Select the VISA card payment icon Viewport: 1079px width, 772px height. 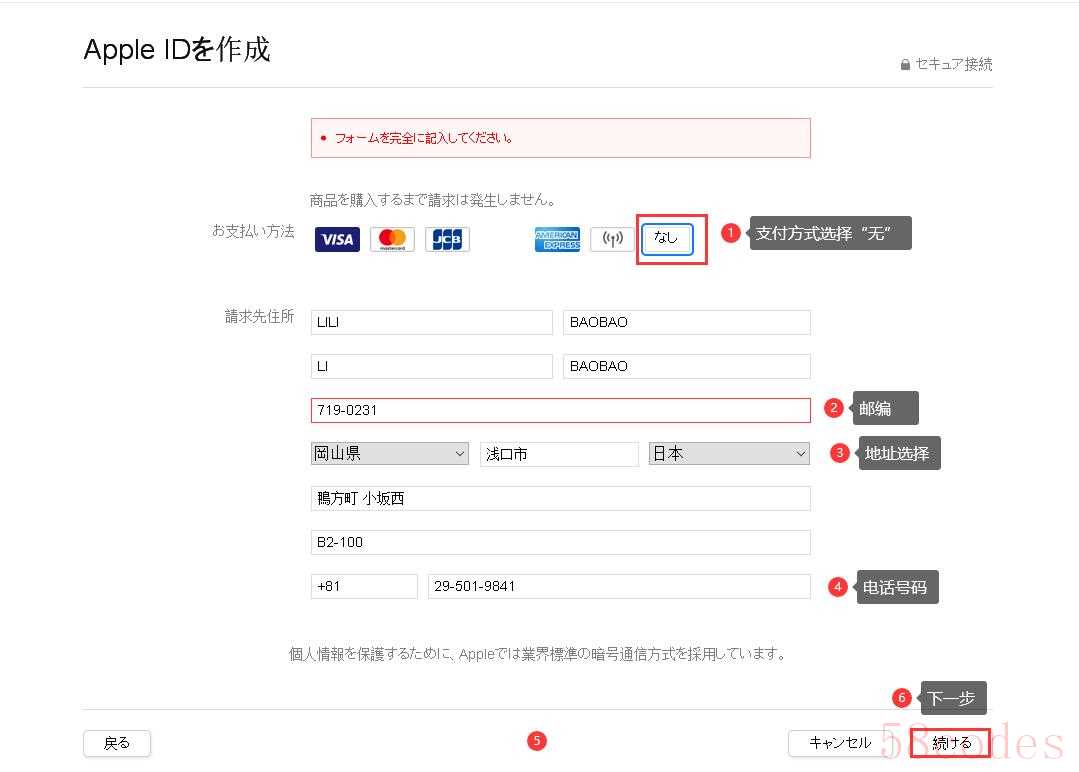click(337, 240)
